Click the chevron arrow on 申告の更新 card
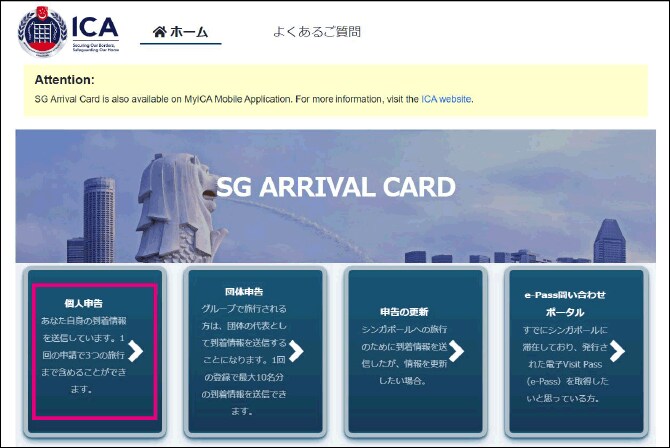The width and height of the screenshot is (670, 448). (456, 351)
